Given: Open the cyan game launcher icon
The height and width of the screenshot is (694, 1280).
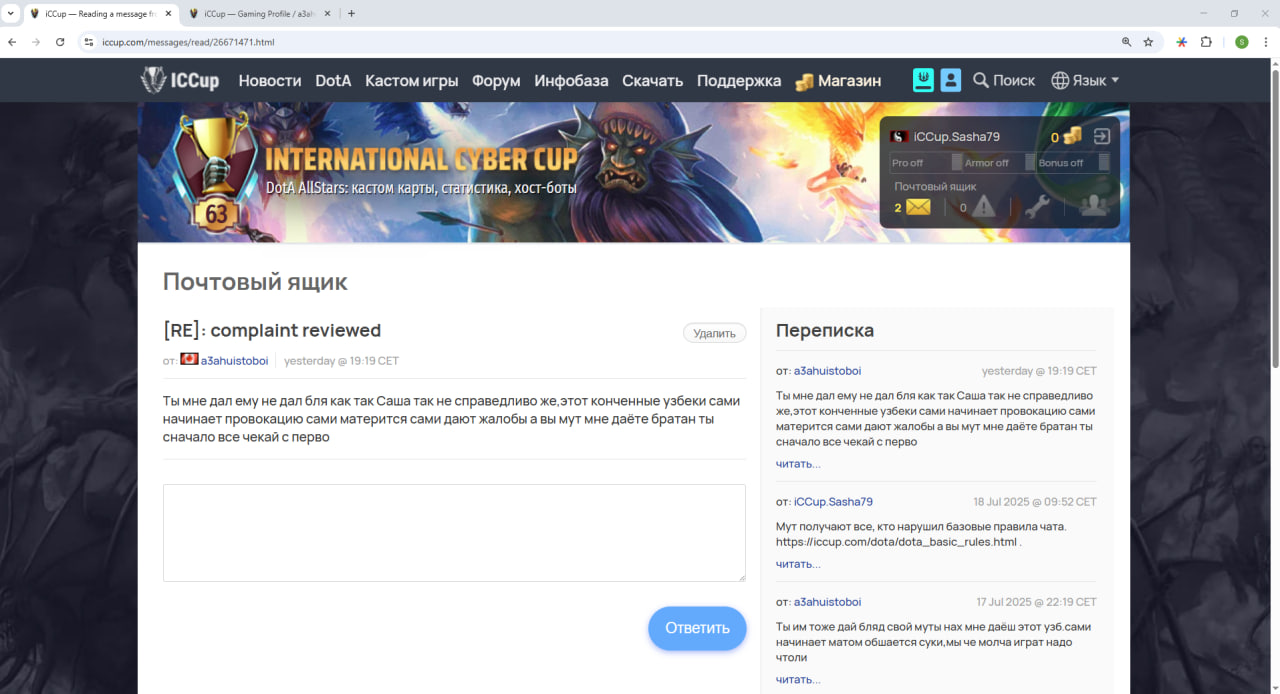Looking at the screenshot, I should (923, 80).
